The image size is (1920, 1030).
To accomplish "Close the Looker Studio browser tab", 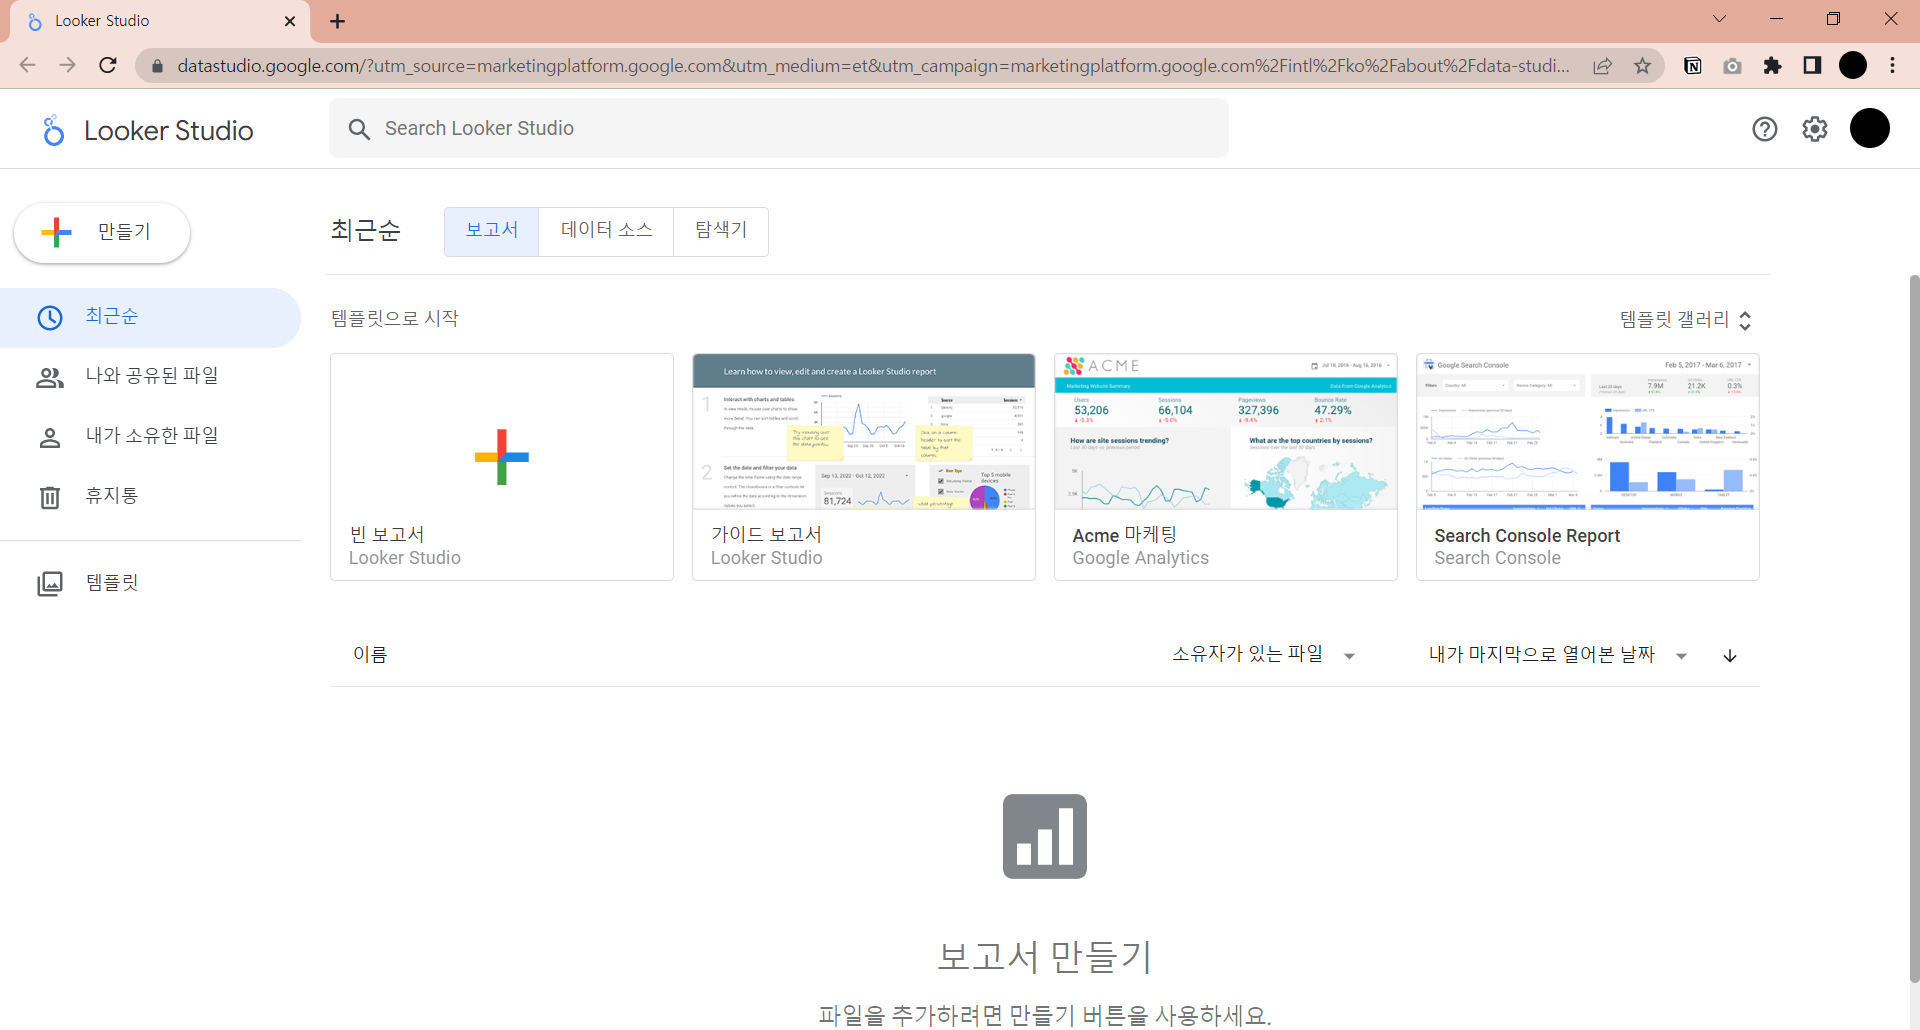I will [290, 21].
